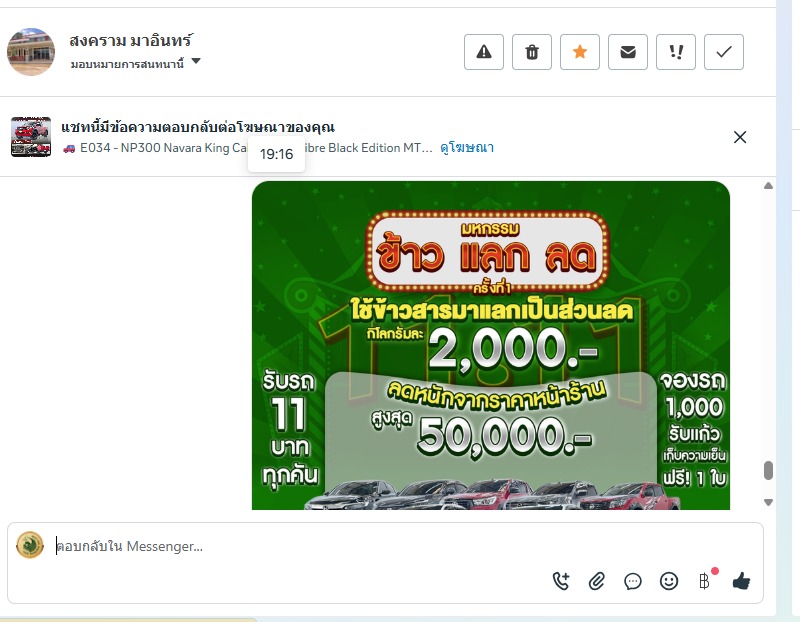The image size is (800, 622).
Task: Toggle the orange star on conversation
Action: click(580, 52)
